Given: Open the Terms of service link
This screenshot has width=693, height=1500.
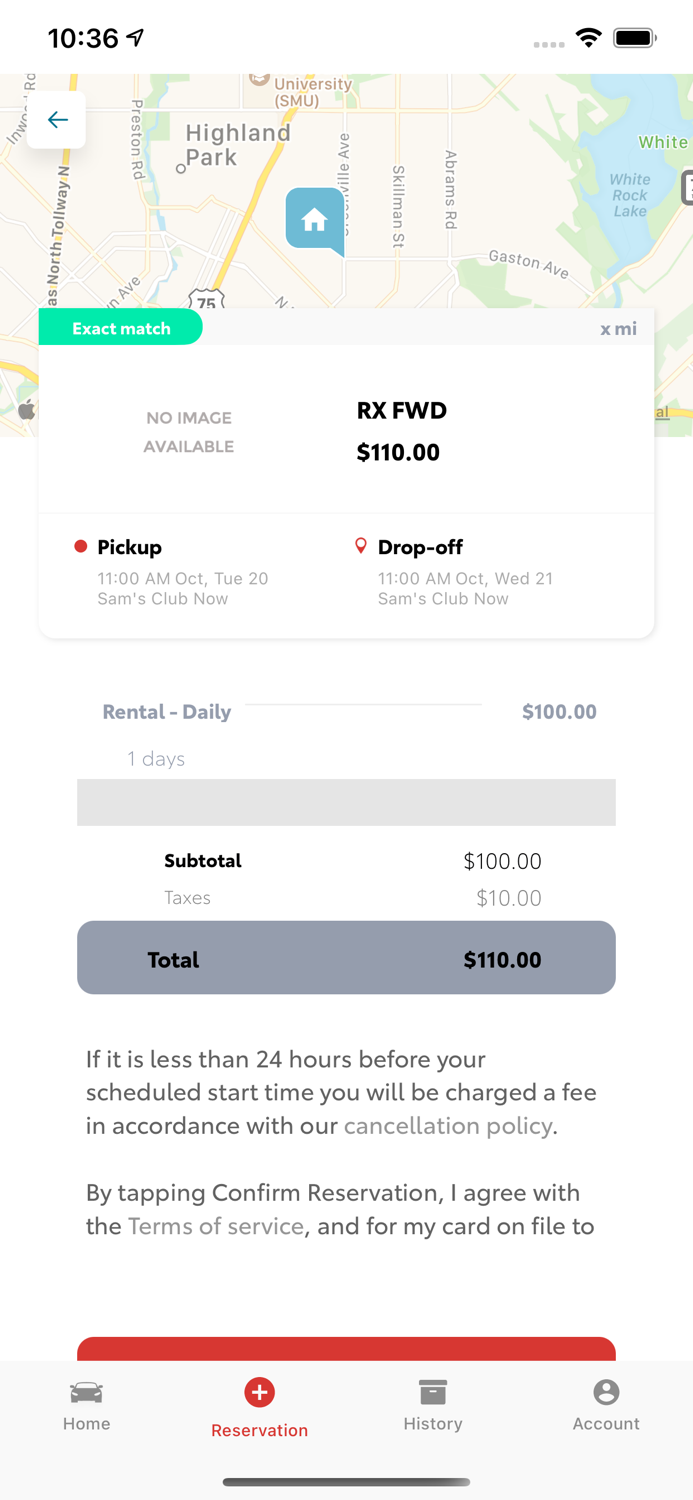Looking at the screenshot, I should (215, 1226).
